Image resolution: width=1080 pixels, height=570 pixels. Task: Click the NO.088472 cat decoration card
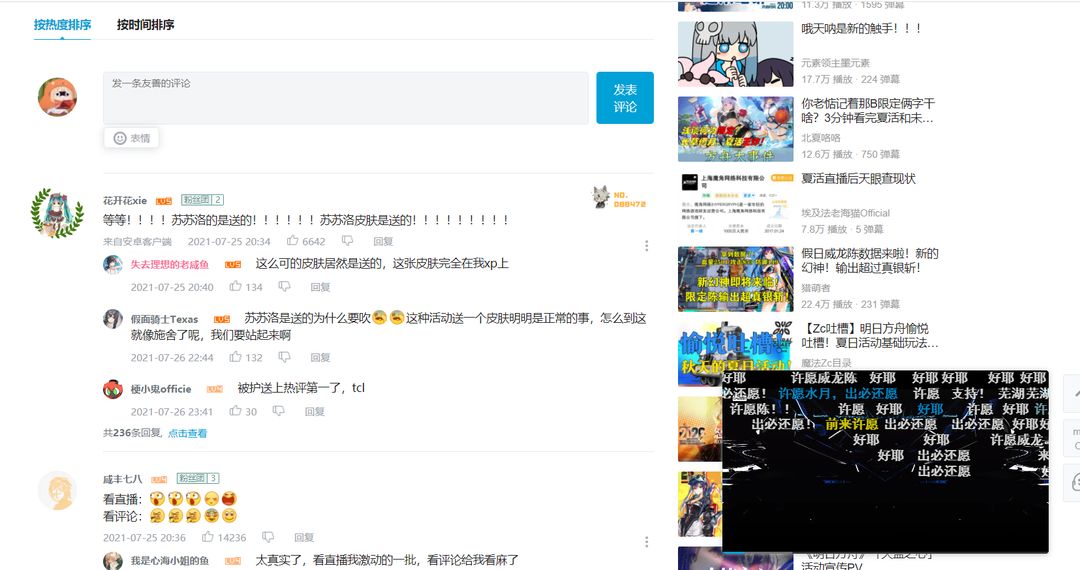619,198
